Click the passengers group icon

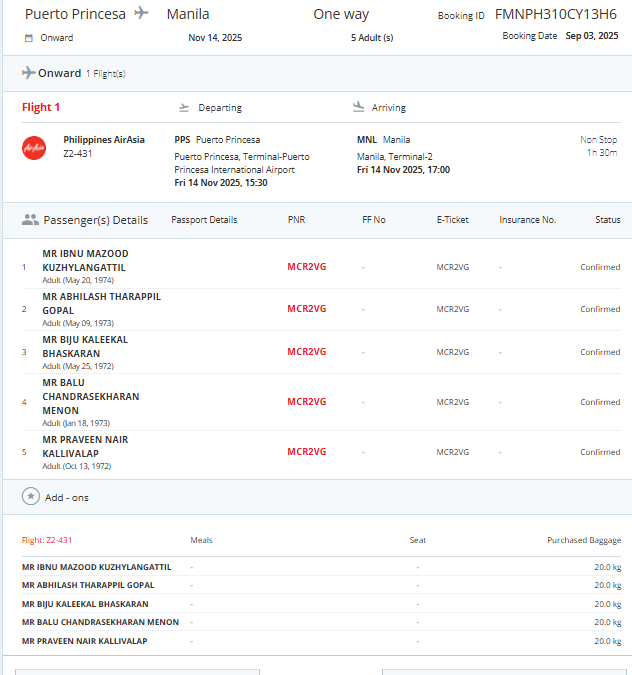click(x=30, y=220)
